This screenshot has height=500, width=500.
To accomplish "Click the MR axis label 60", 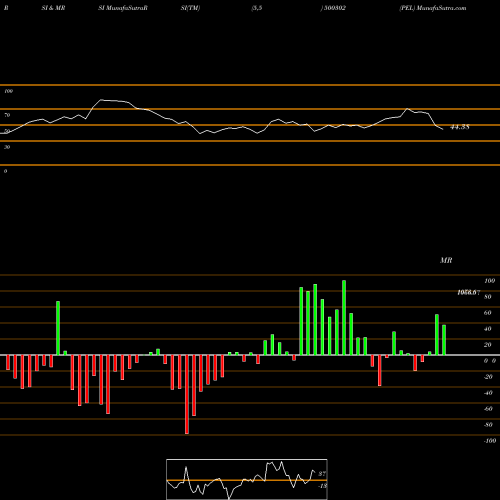I will tap(488, 313).
